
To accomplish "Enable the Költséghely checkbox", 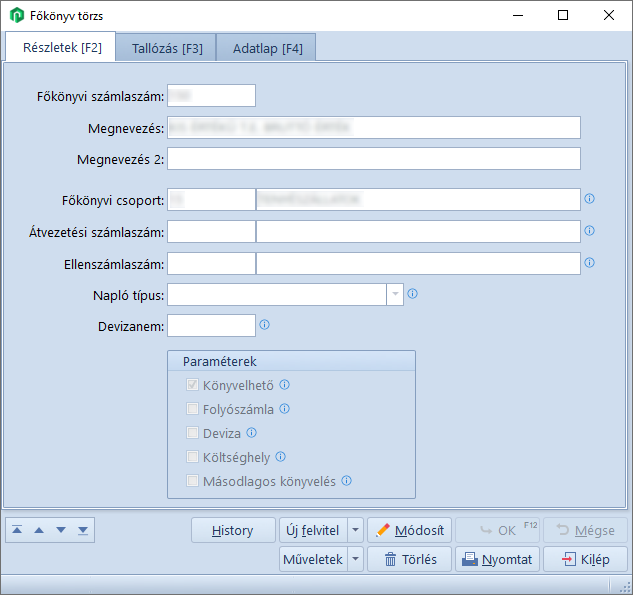I will pyautogui.click(x=193, y=457).
